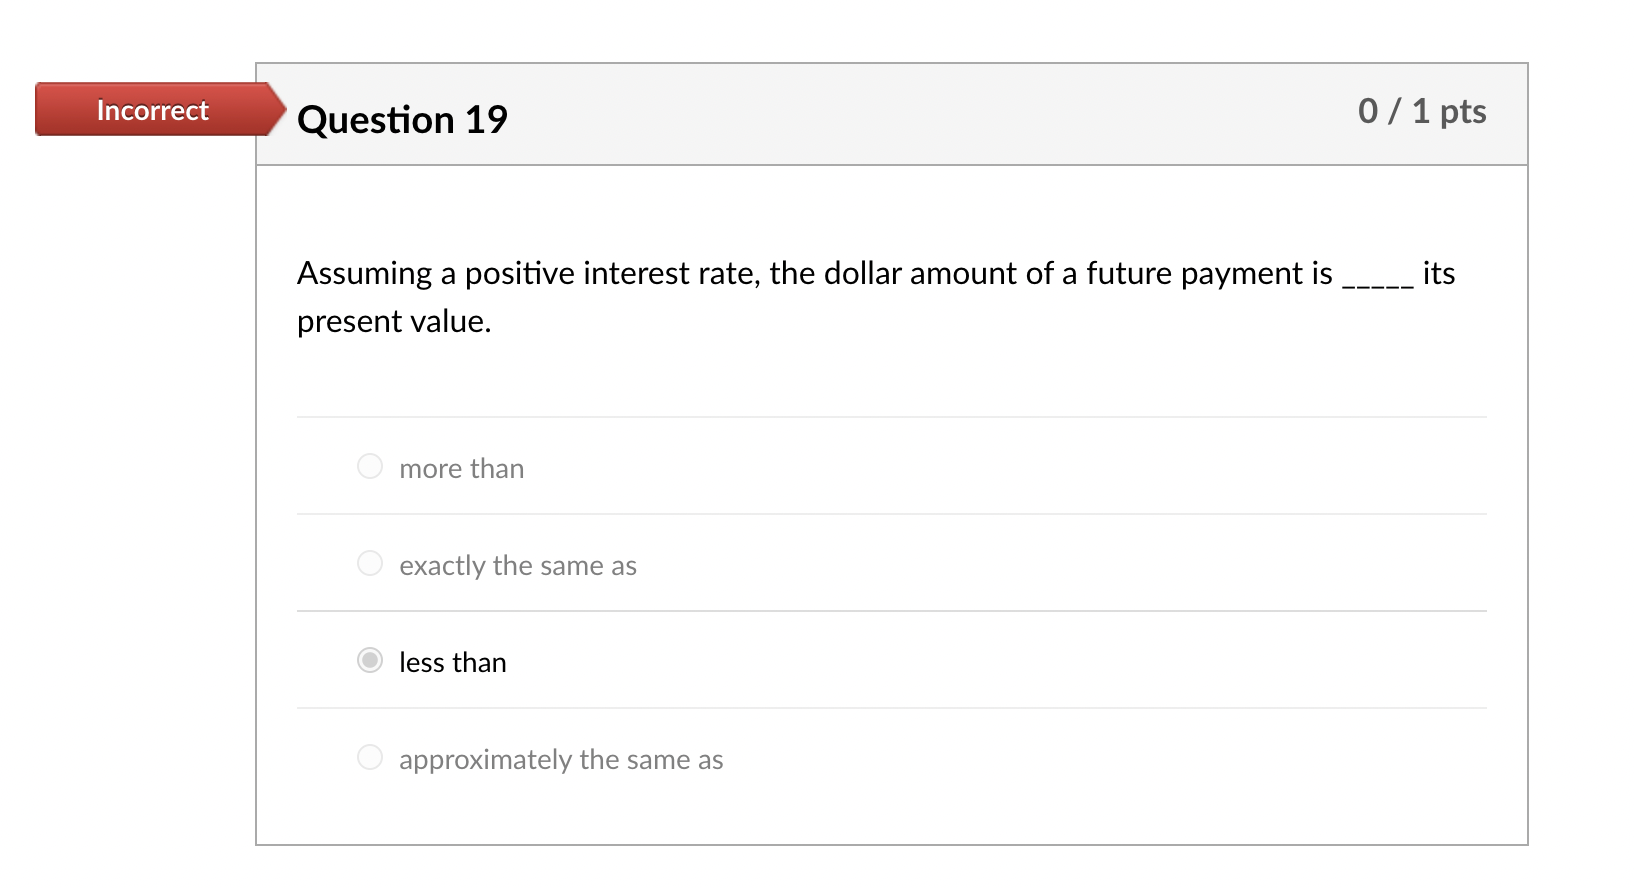Click the "less than" answer label
The image size is (1634, 888).
click(453, 662)
